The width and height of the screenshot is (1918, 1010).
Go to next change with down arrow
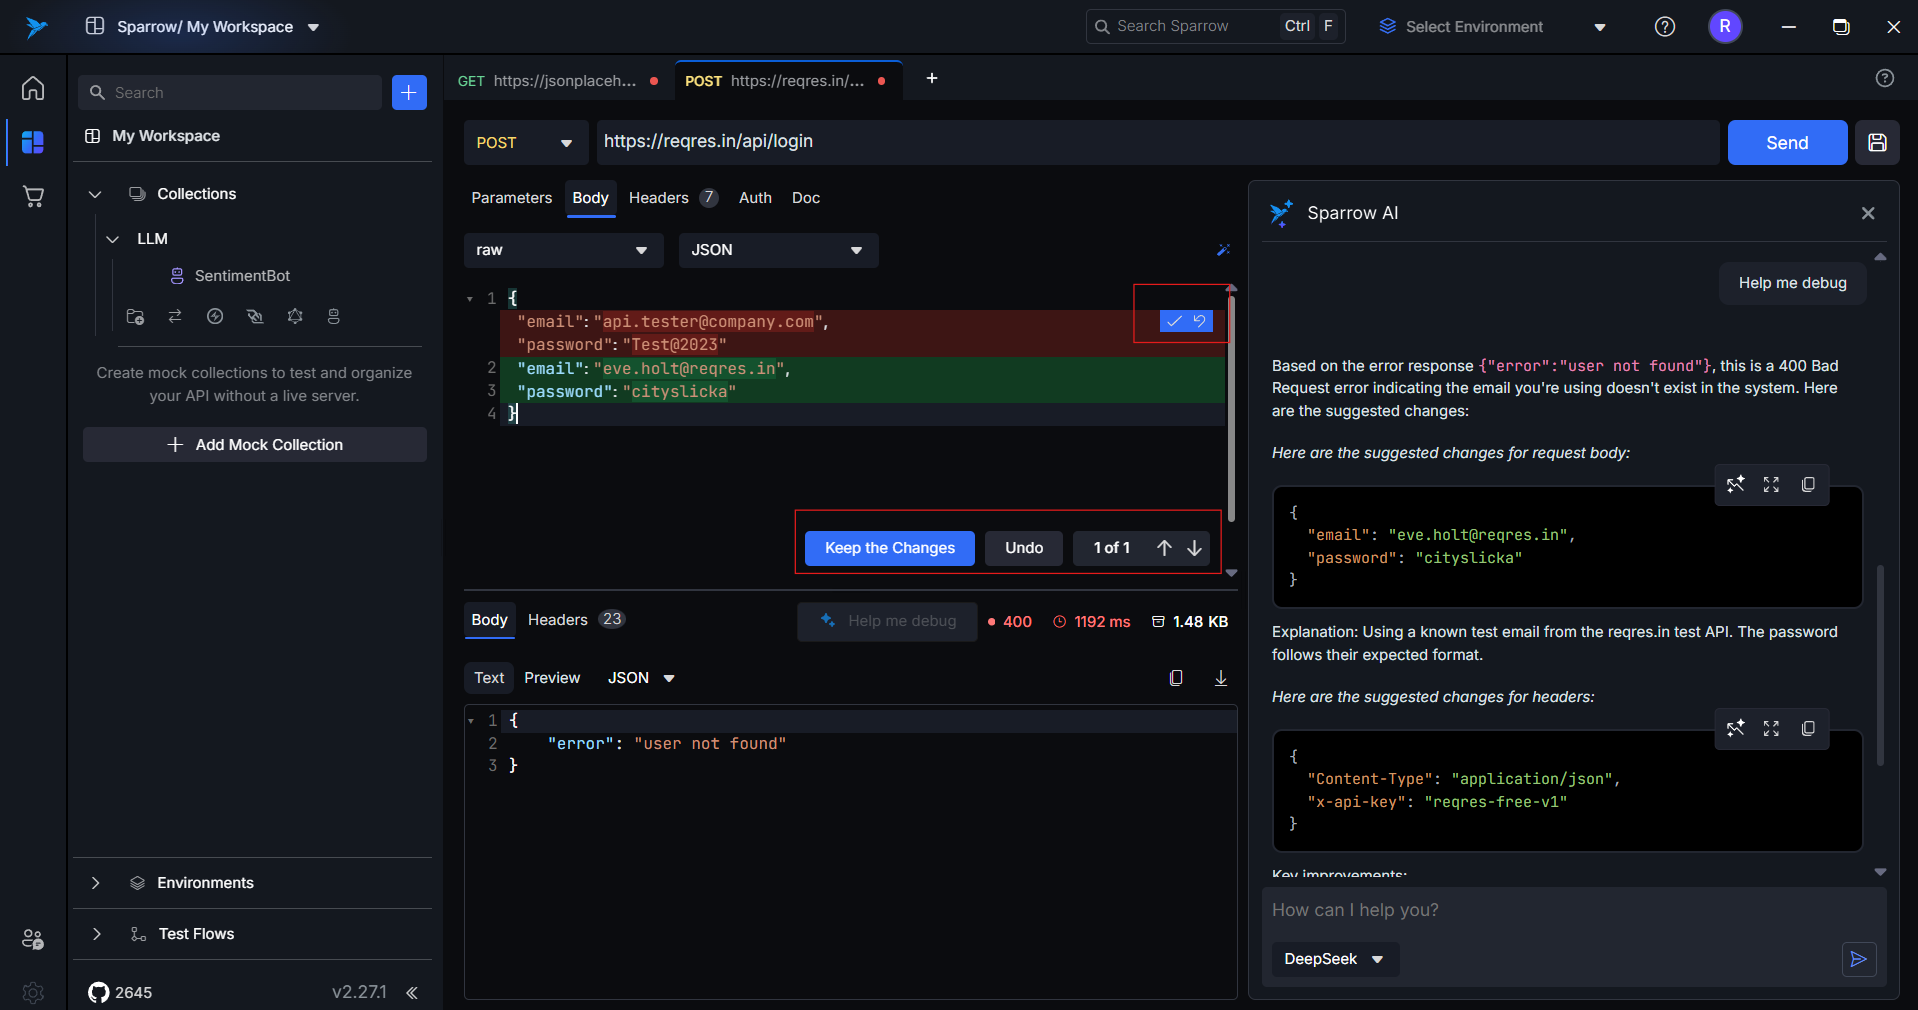pos(1194,548)
